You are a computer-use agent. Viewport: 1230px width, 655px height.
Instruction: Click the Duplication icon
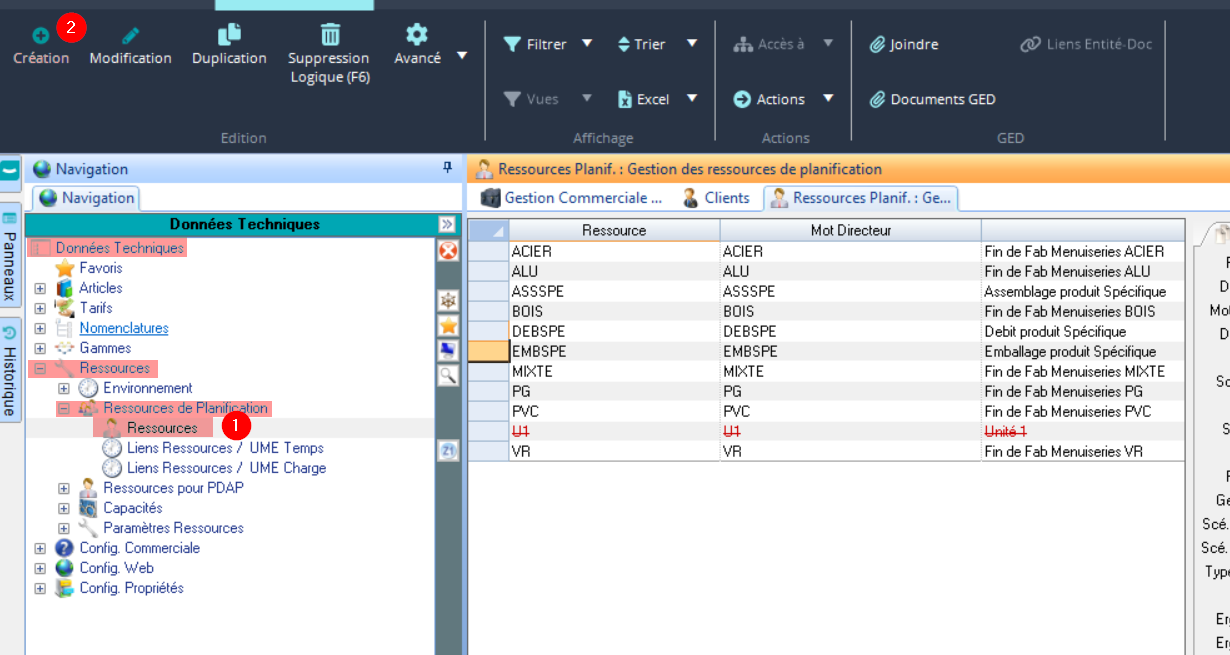pyautogui.click(x=229, y=34)
